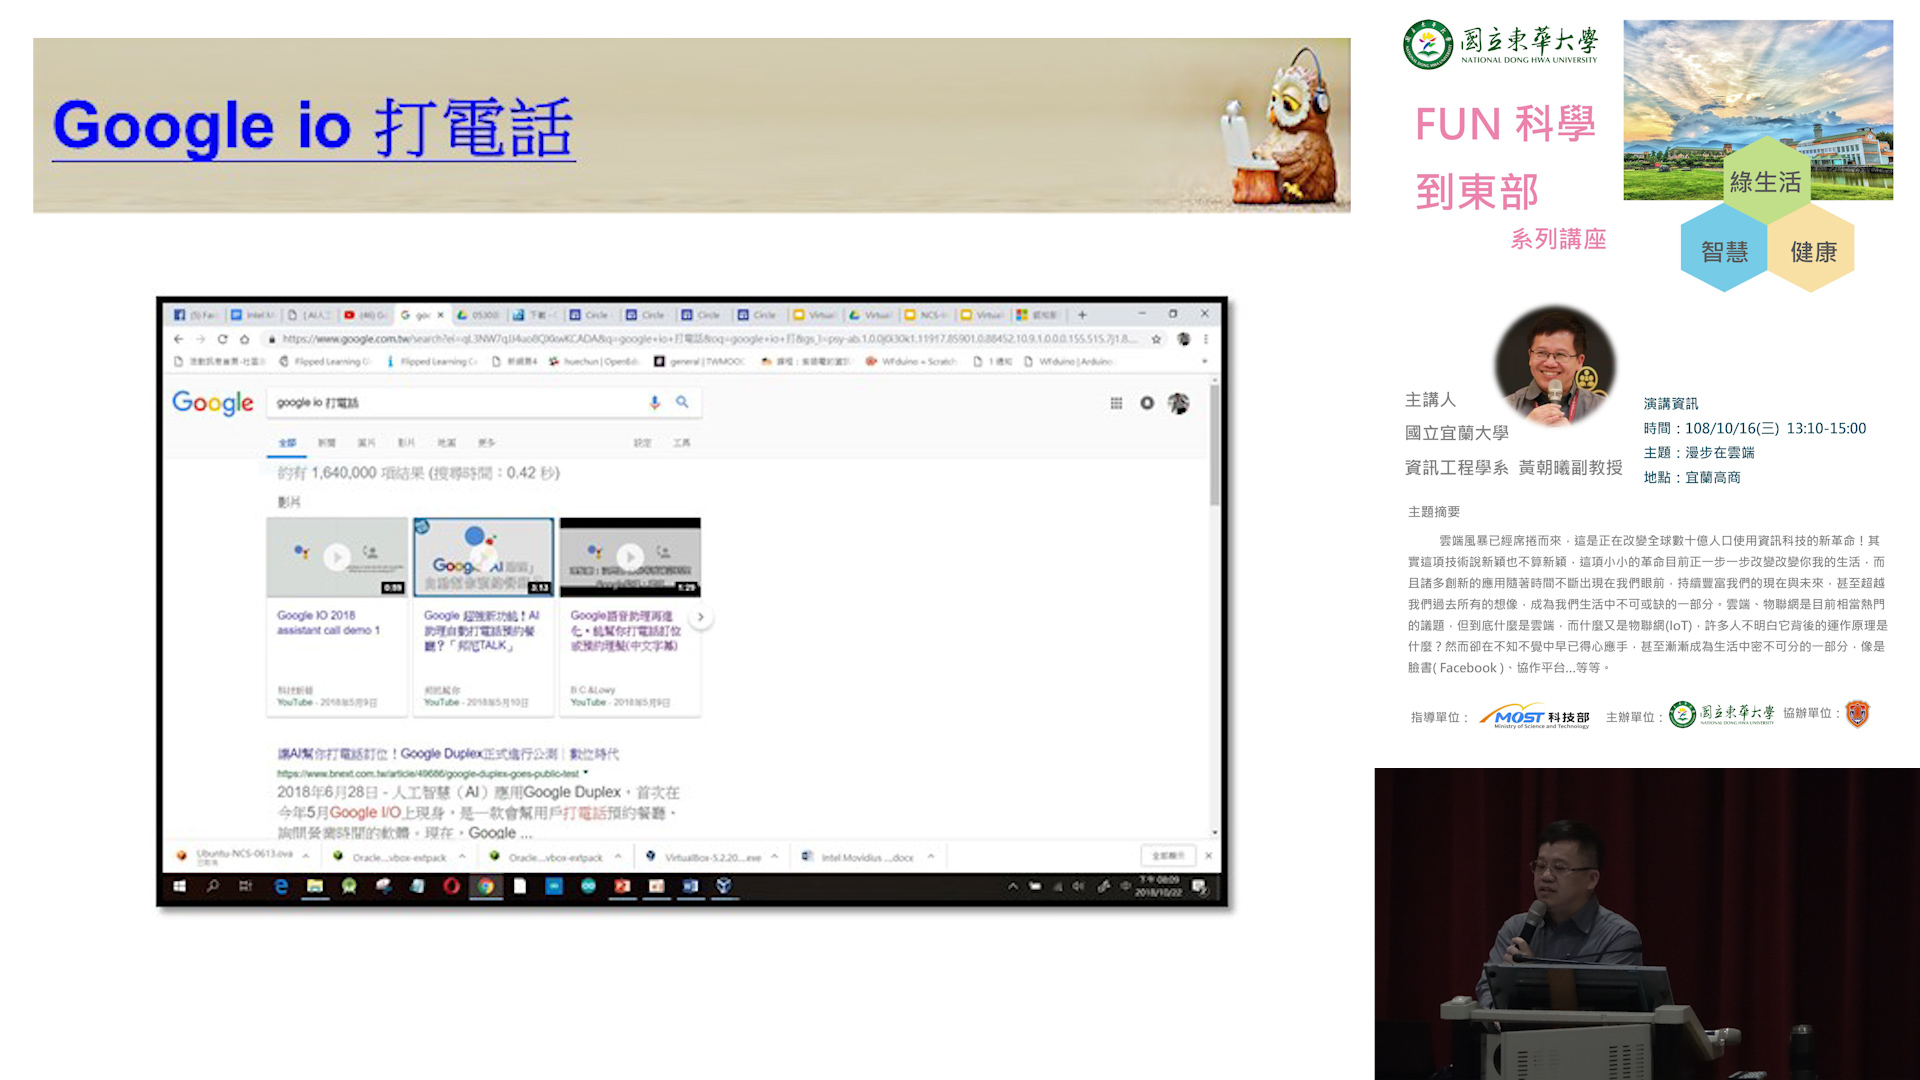The width and height of the screenshot is (1920, 1080).
Task: Click the browser home icon
Action: 244,339
